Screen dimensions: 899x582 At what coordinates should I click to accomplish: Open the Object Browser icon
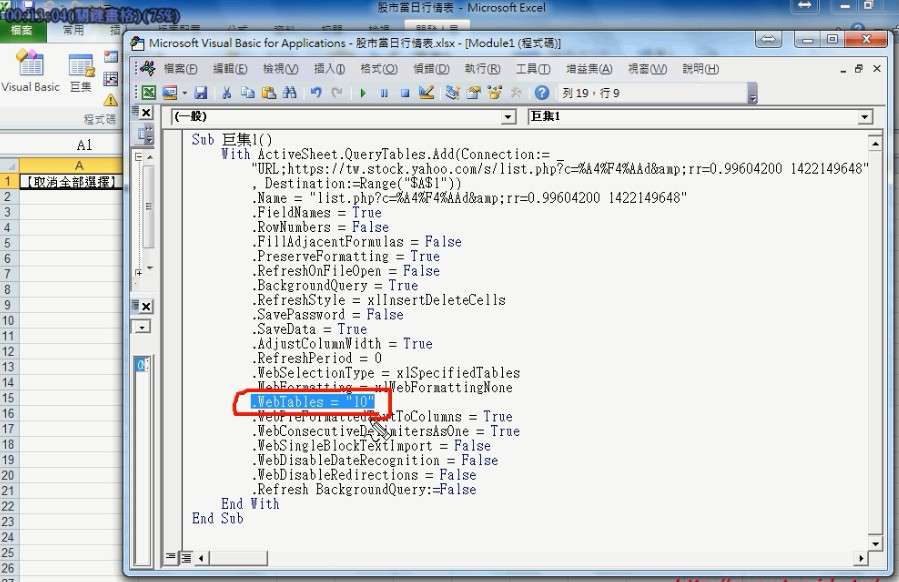tap(494, 93)
